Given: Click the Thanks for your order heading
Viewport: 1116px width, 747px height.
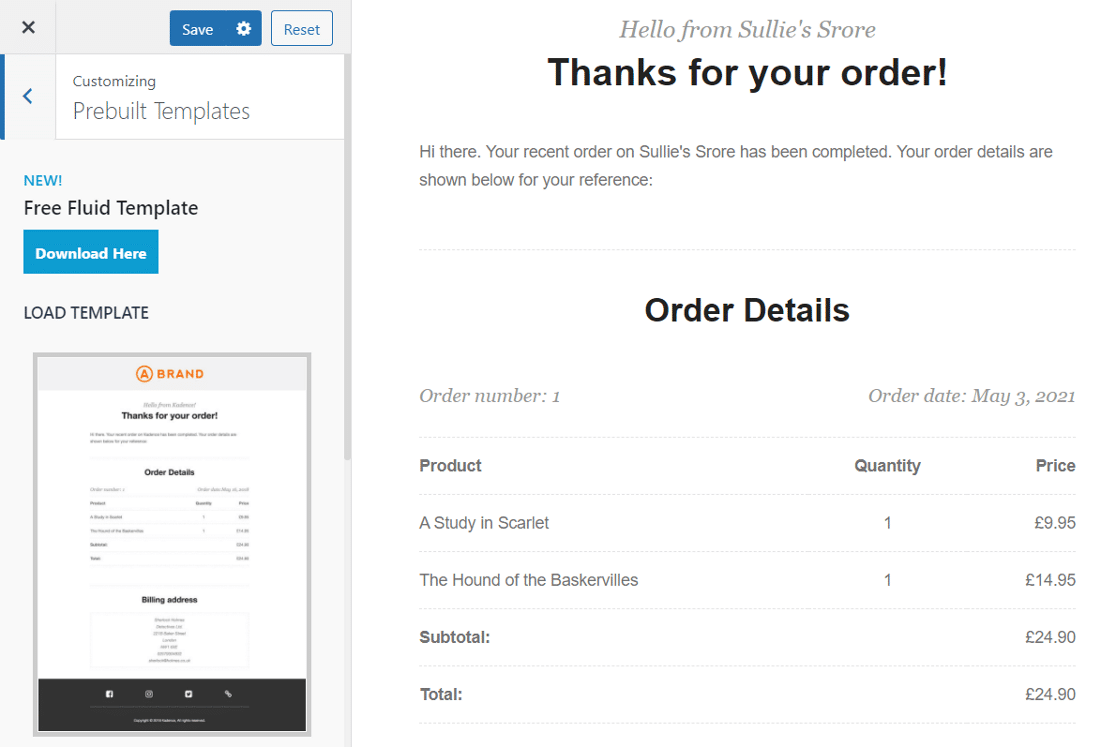Looking at the screenshot, I should (x=747, y=72).
